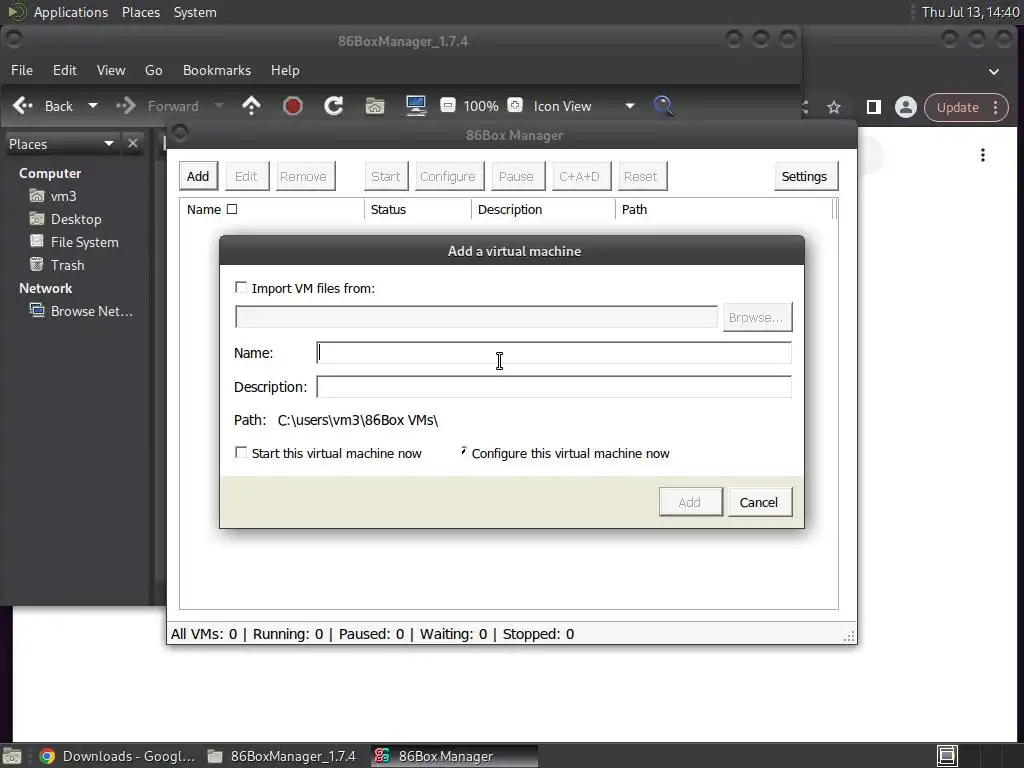Cancel the Add a virtual machine dialog
This screenshot has height=768, width=1024.
pyautogui.click(x=759, y=502)
